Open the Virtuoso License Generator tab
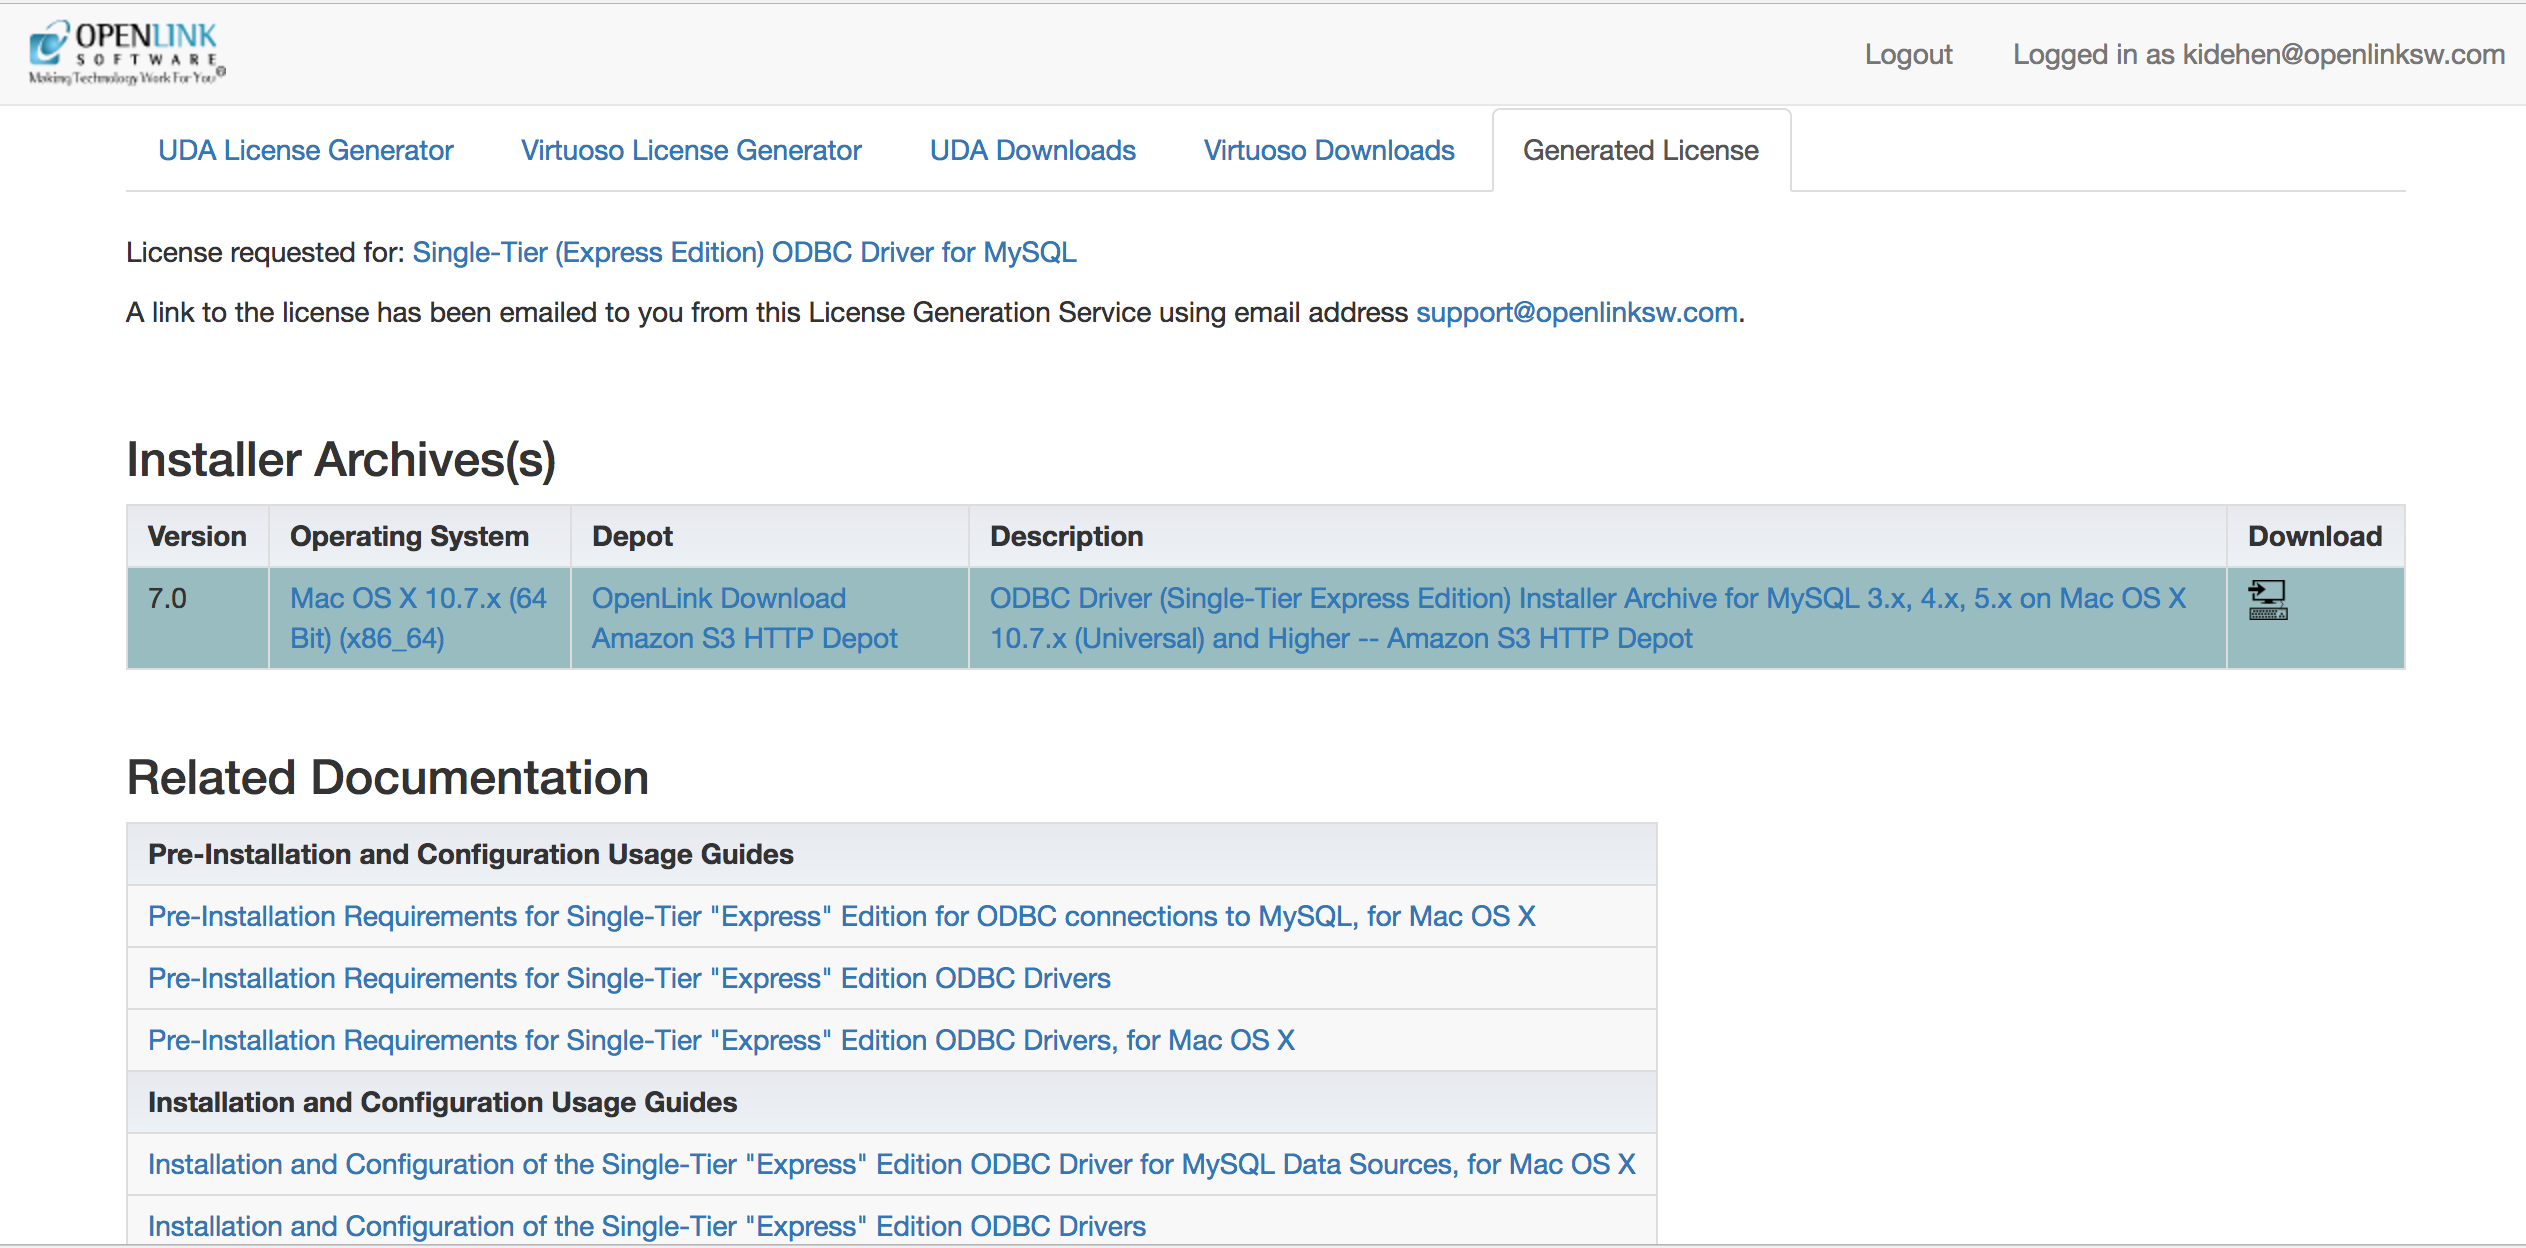Screen dimensions: 2526x1248 [691, 150]
